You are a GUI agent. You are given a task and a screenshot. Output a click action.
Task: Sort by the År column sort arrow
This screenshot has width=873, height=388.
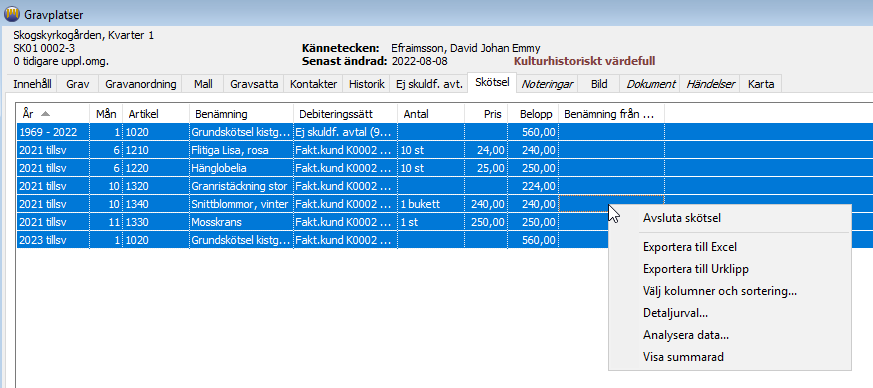(x=46, y=114)
